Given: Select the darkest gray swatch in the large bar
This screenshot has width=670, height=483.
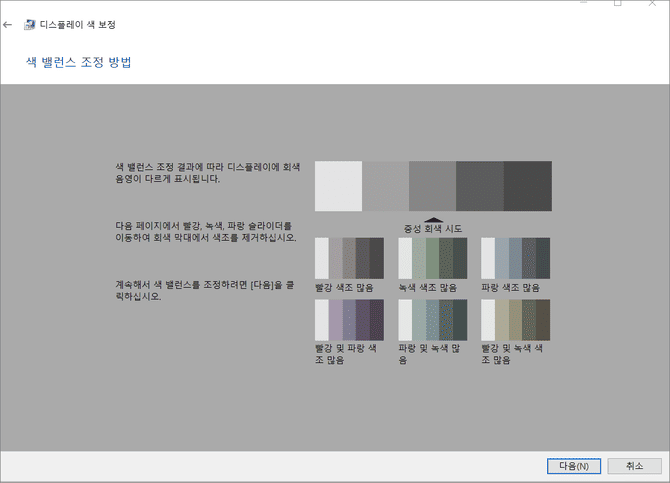Looking at the screenshot, I should 528,186.
